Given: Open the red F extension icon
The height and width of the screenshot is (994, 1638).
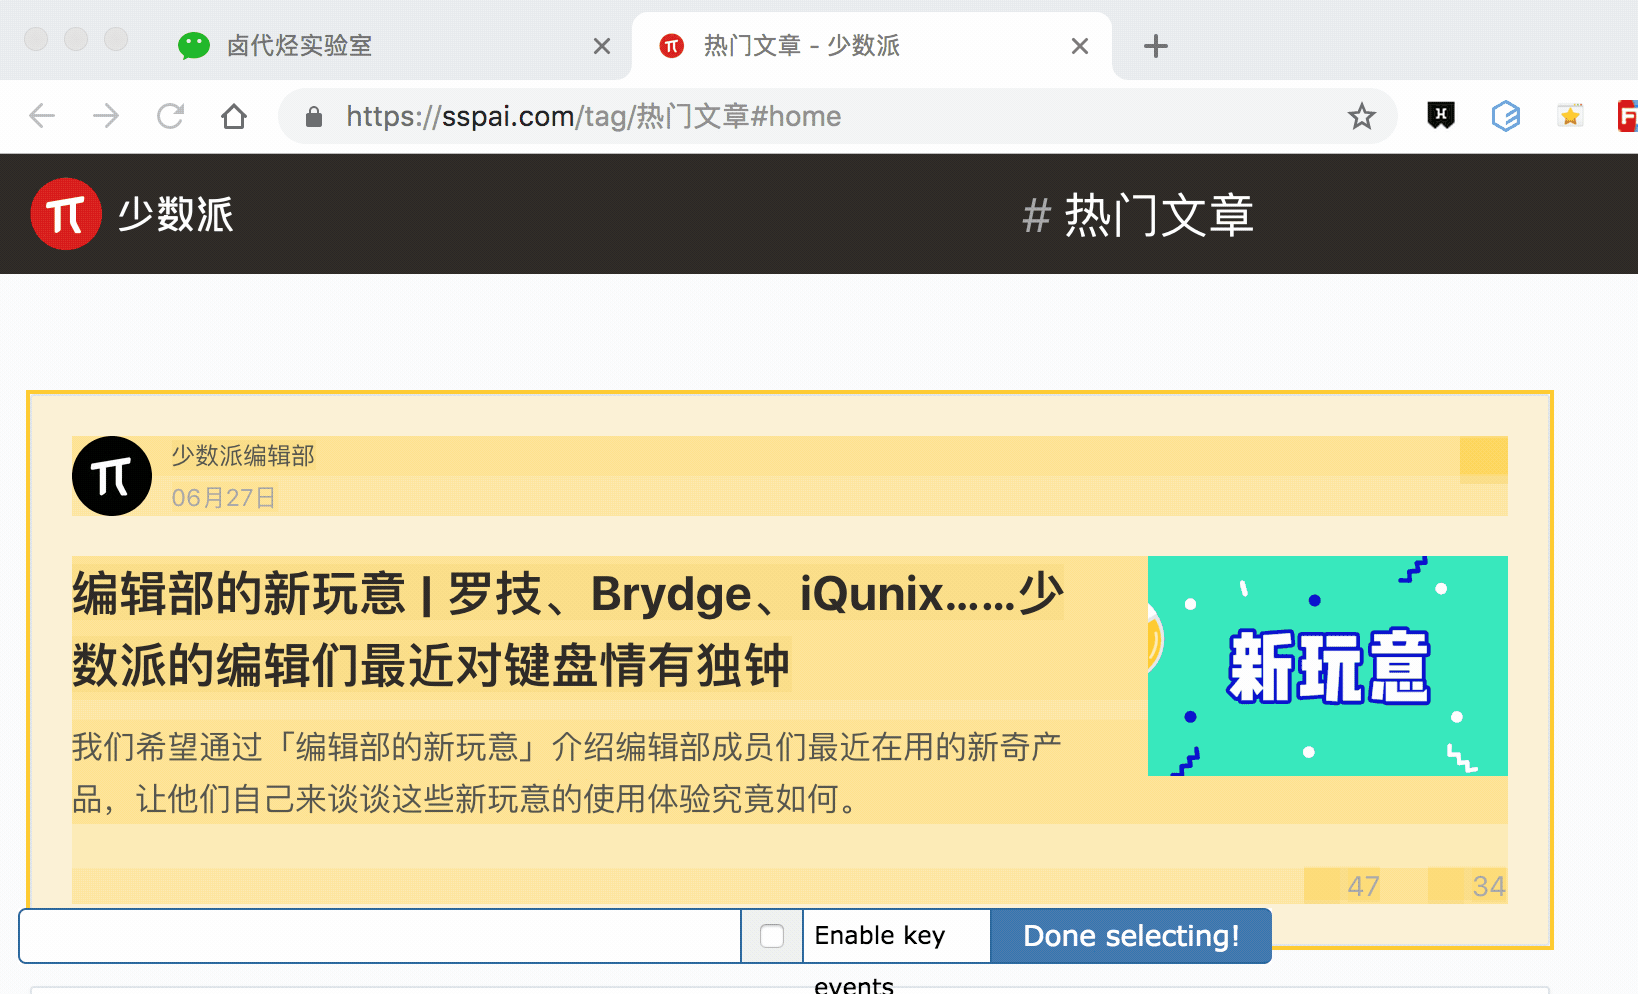Looking at the screenshot, I should click(x=1627, y=116).
